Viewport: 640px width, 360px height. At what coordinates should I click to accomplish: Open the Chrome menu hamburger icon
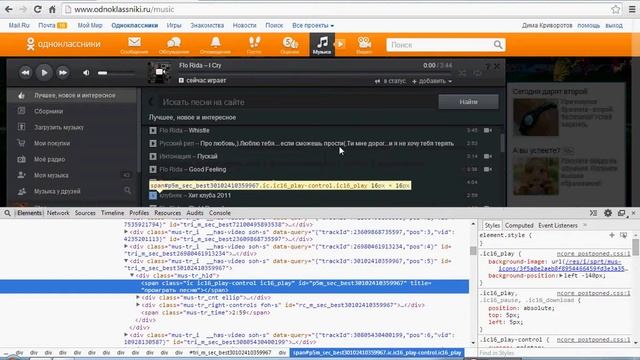pyautogui.click(x=632, y=9)
